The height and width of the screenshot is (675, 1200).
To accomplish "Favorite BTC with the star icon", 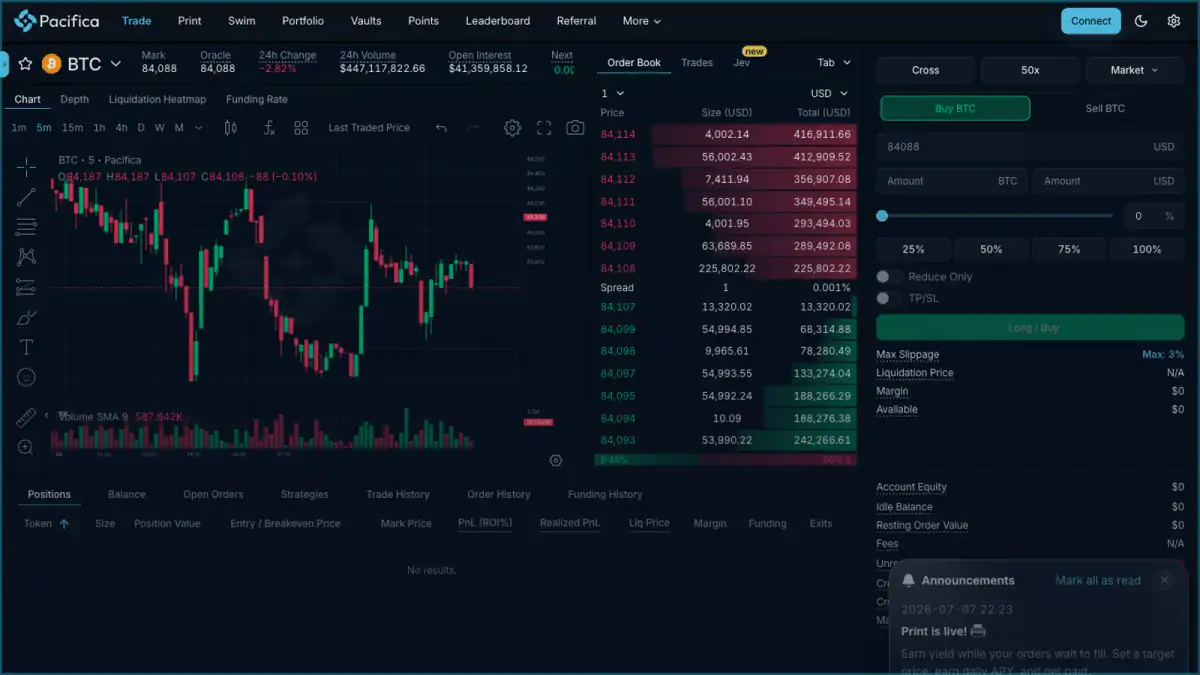I will click(x=26, y=64).
